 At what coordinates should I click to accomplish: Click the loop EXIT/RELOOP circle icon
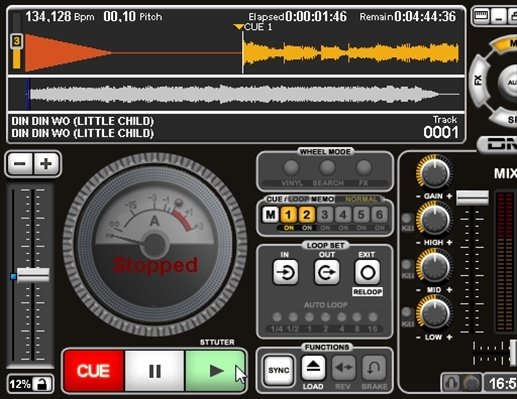(x=367, y=273)
